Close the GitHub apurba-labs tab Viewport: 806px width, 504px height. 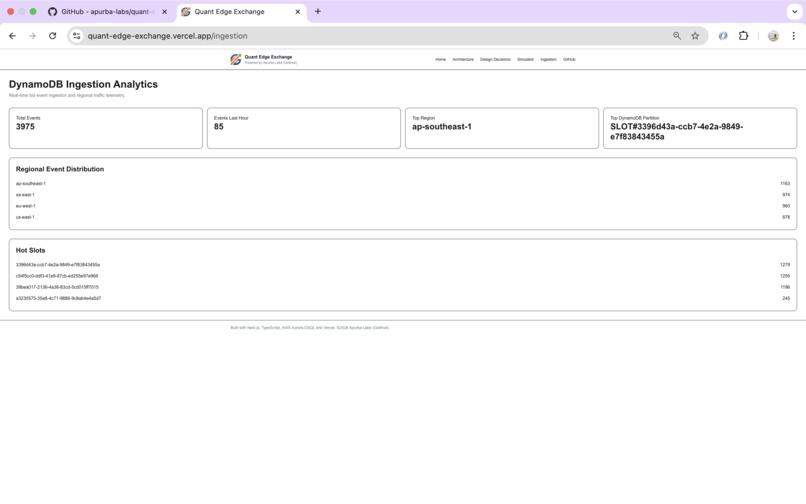click(164, 12)
